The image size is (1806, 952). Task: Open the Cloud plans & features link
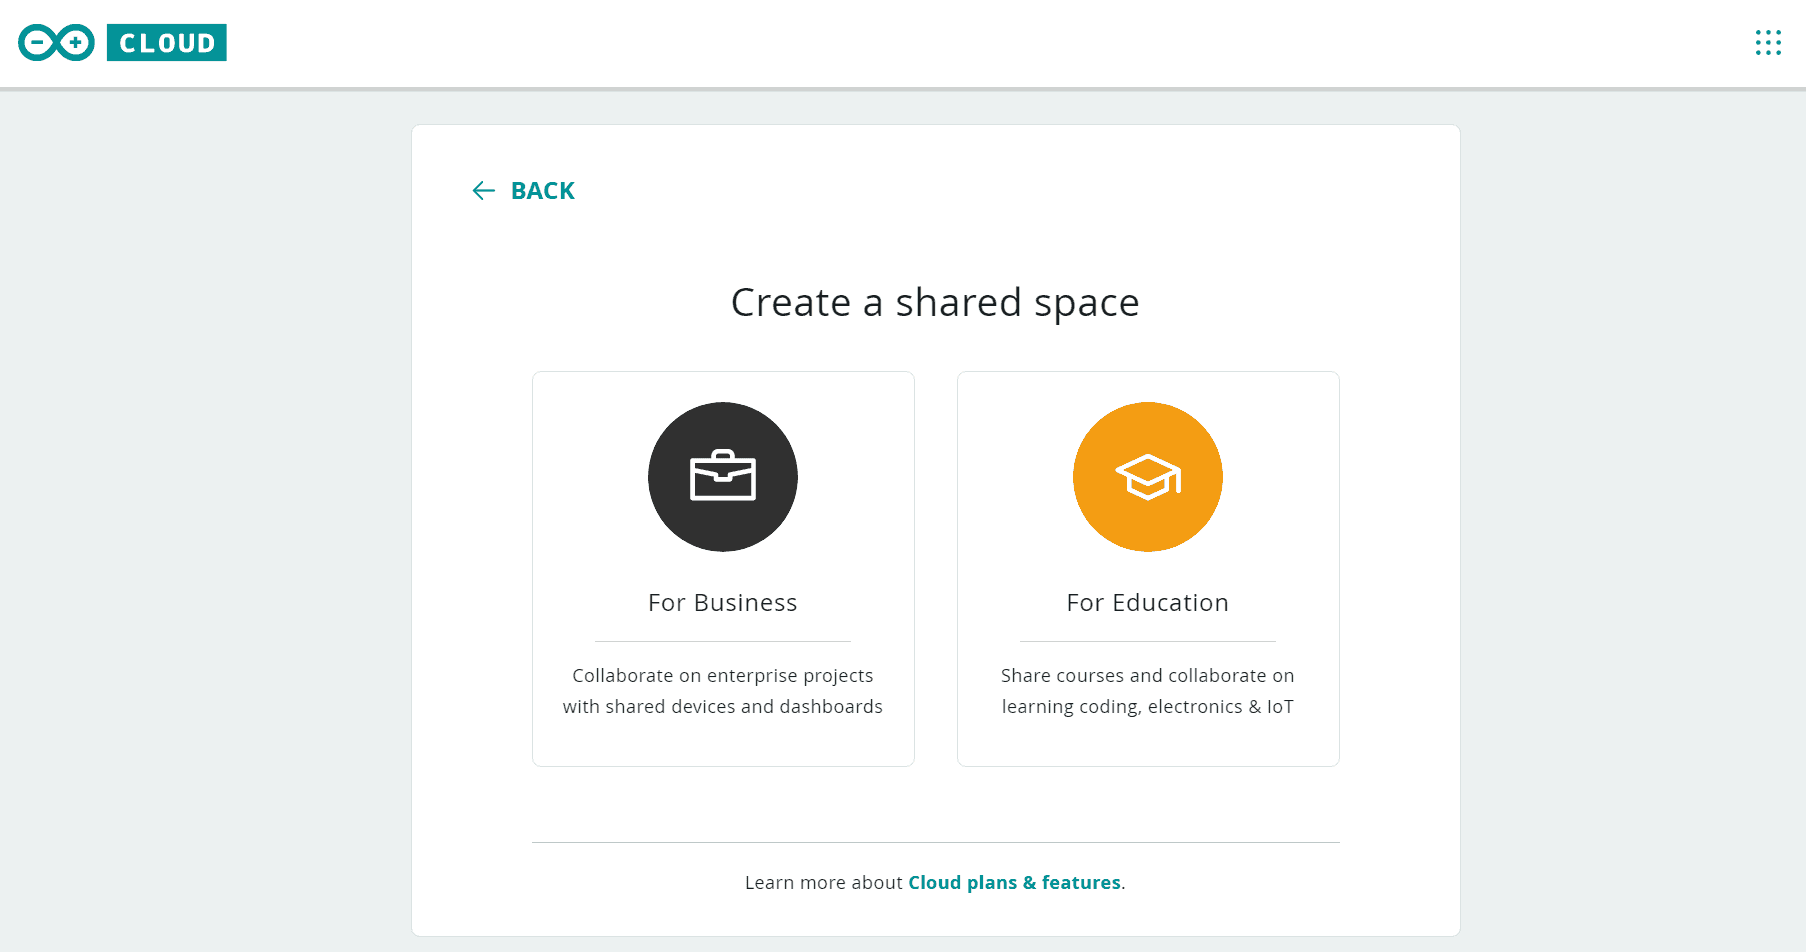(x=1014, y=883)
